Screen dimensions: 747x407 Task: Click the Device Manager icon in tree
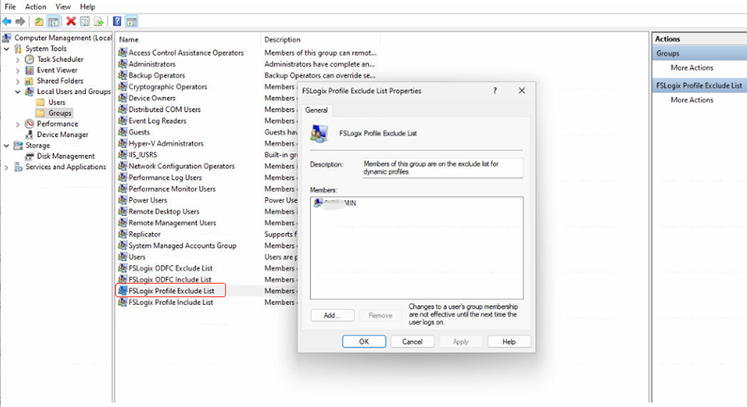[x=30, y=135]
